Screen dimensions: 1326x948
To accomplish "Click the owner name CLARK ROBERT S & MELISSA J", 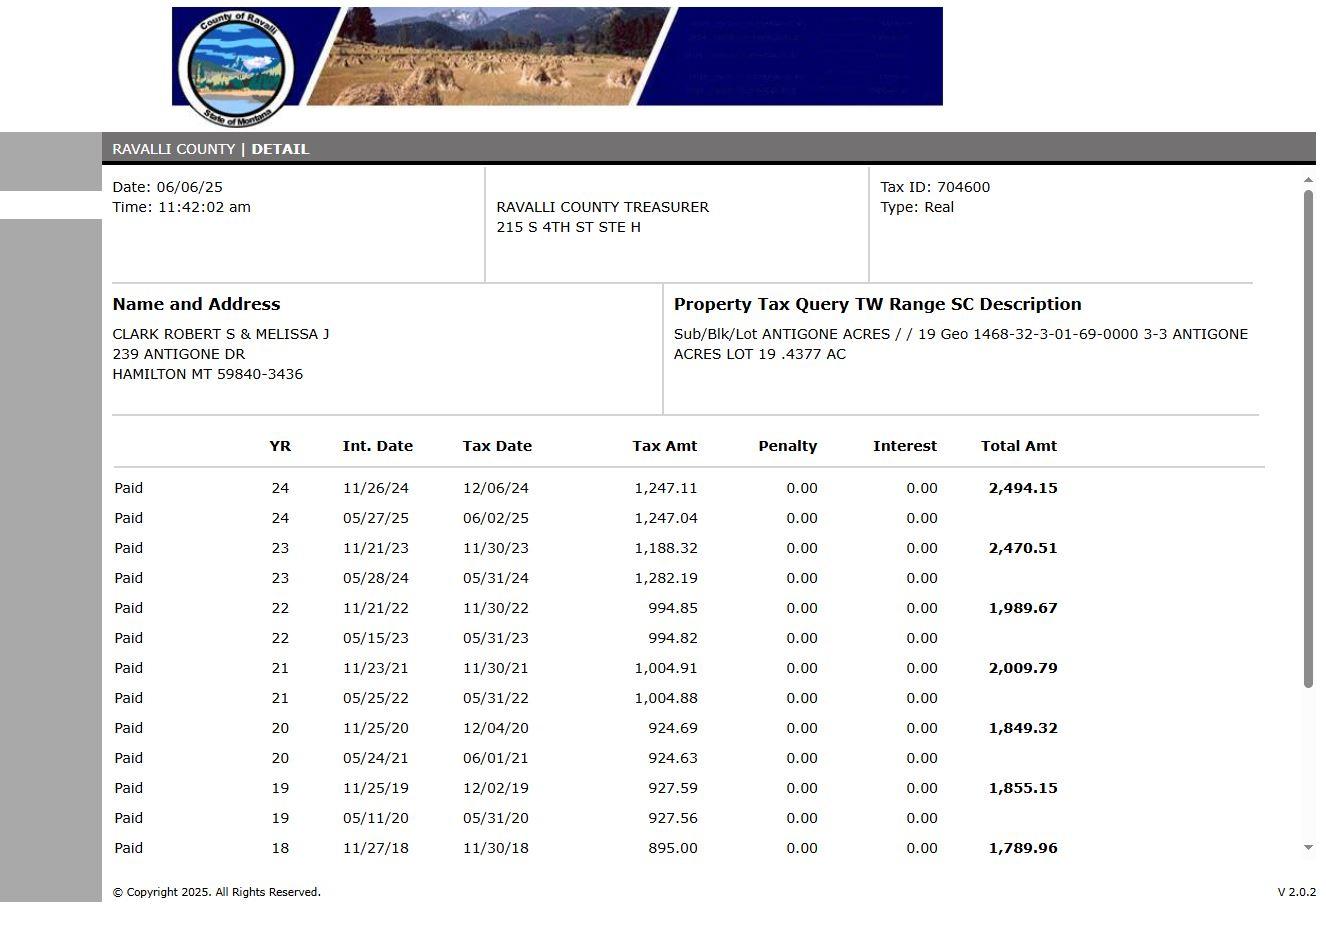I will click(x=221, y=334).
